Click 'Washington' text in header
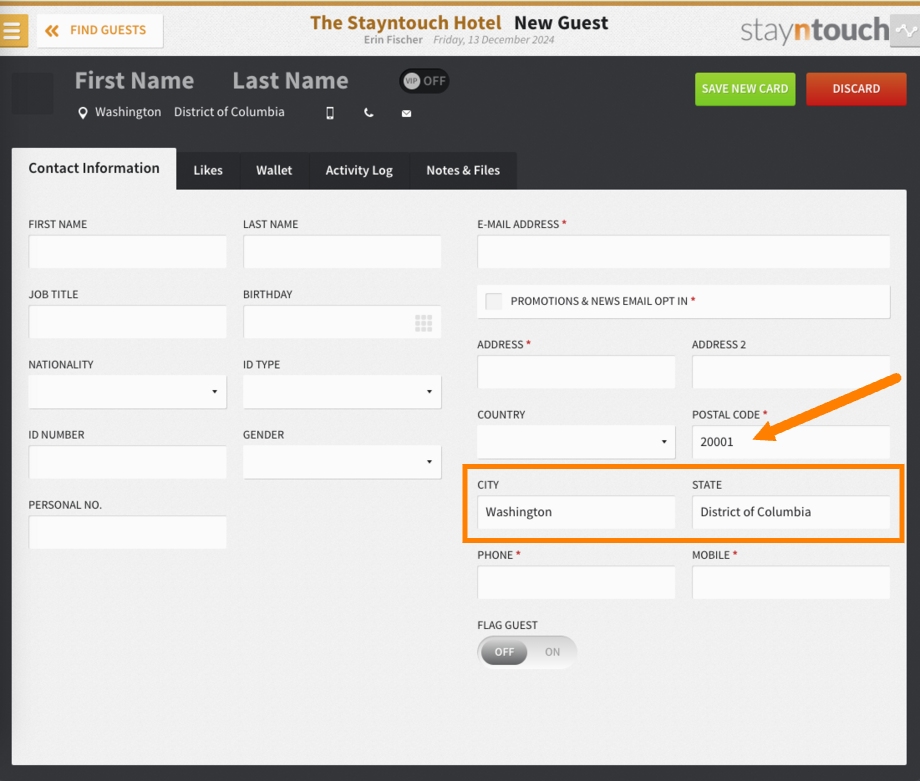 tap(128, 112)
